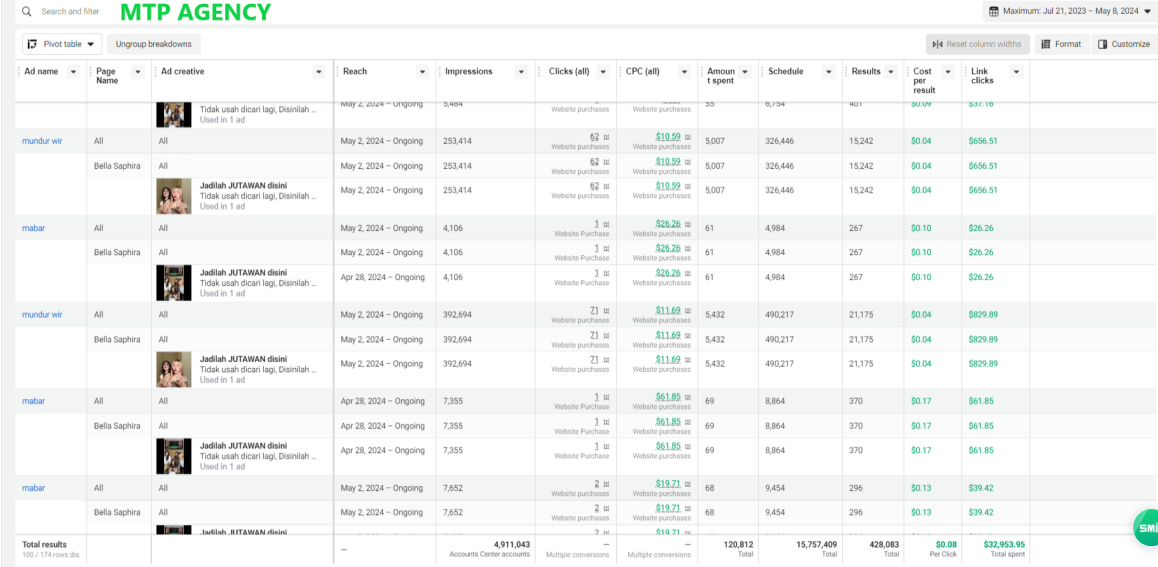This screenshot has width=1158, height=567.
Task: Click the Reset column widths icon
Action: point(938,44)
